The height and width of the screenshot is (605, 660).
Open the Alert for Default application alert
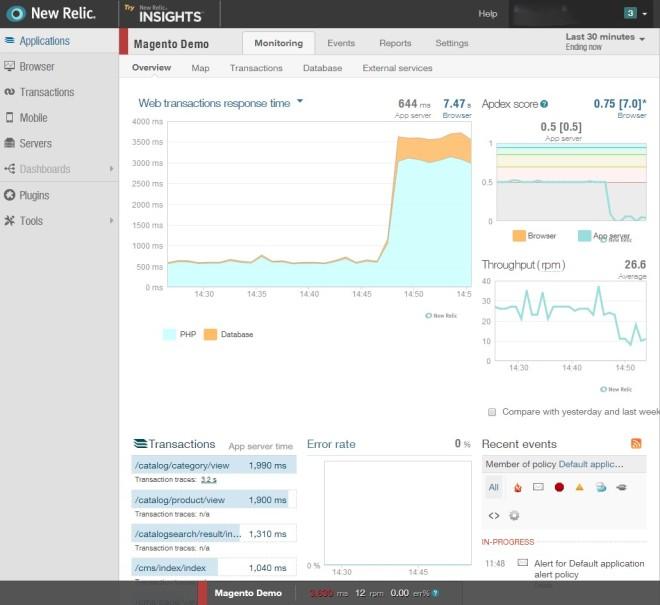[589, 569]
